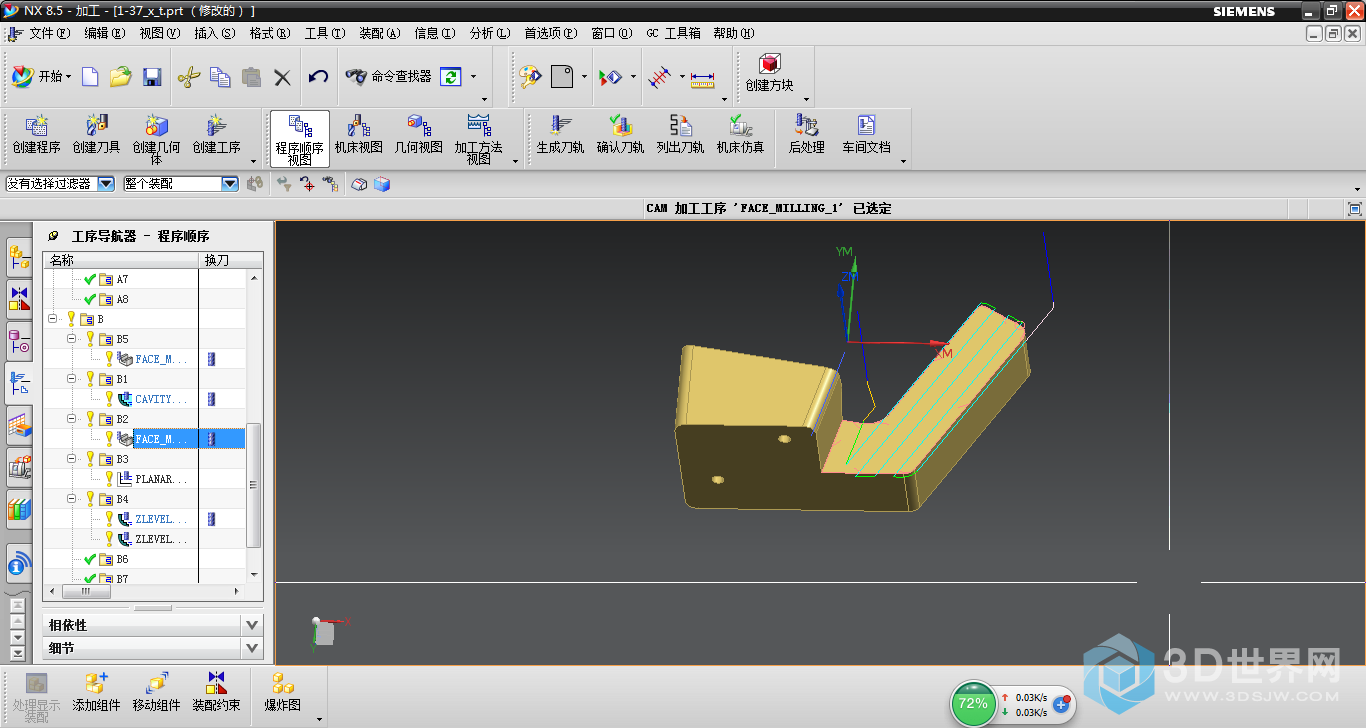Switch to 几何视图 geometry view
The width and height of the screenshot is (1366, 728).
[418, 135]
